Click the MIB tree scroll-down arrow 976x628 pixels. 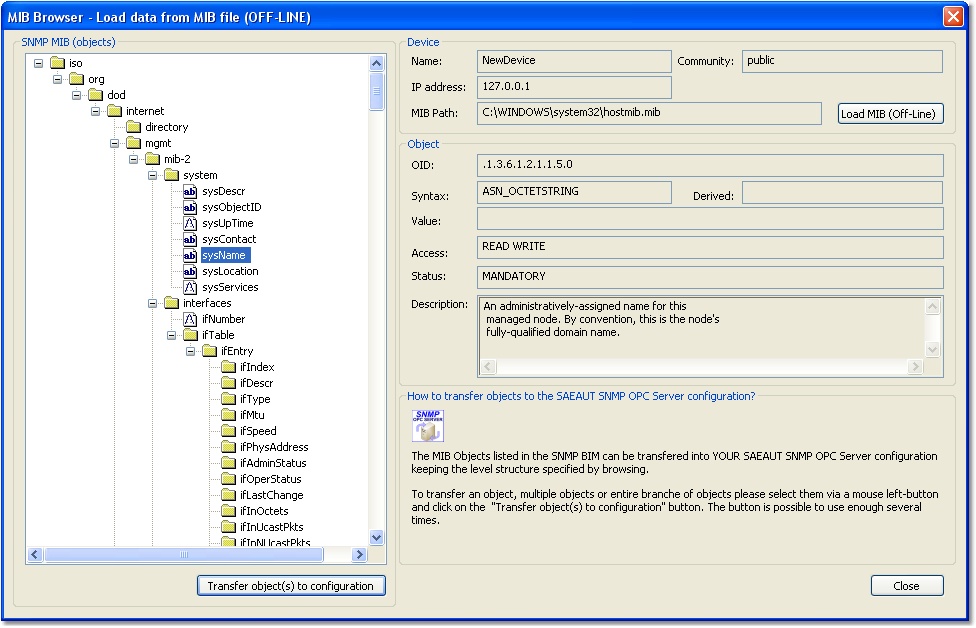pos(376,537)
